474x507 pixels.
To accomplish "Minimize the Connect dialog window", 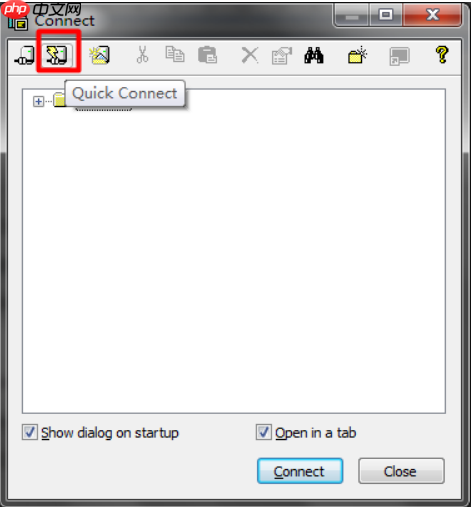I will (x=352, y=15).
